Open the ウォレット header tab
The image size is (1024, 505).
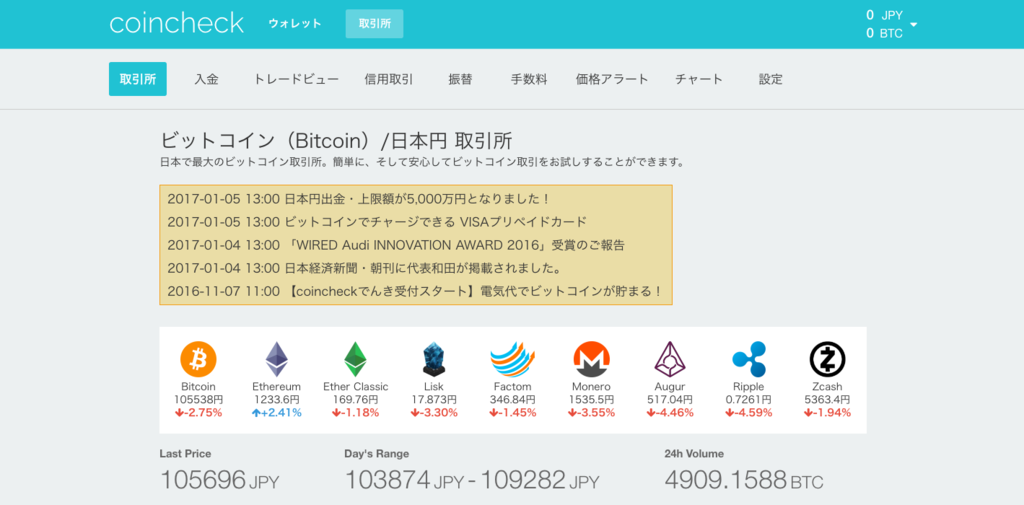[295, 24]
